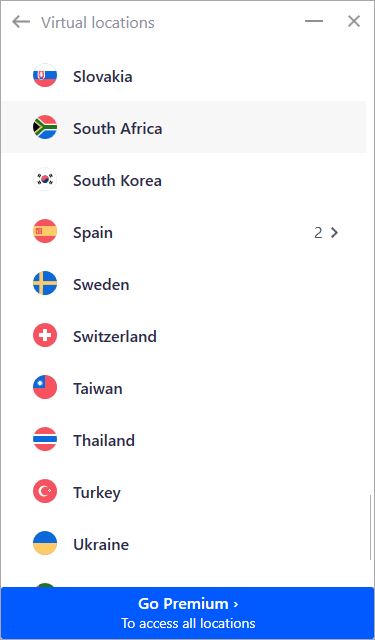Click the Go Premium button
This screenshot has width=375, height=640.
click(x=187, y=613)
